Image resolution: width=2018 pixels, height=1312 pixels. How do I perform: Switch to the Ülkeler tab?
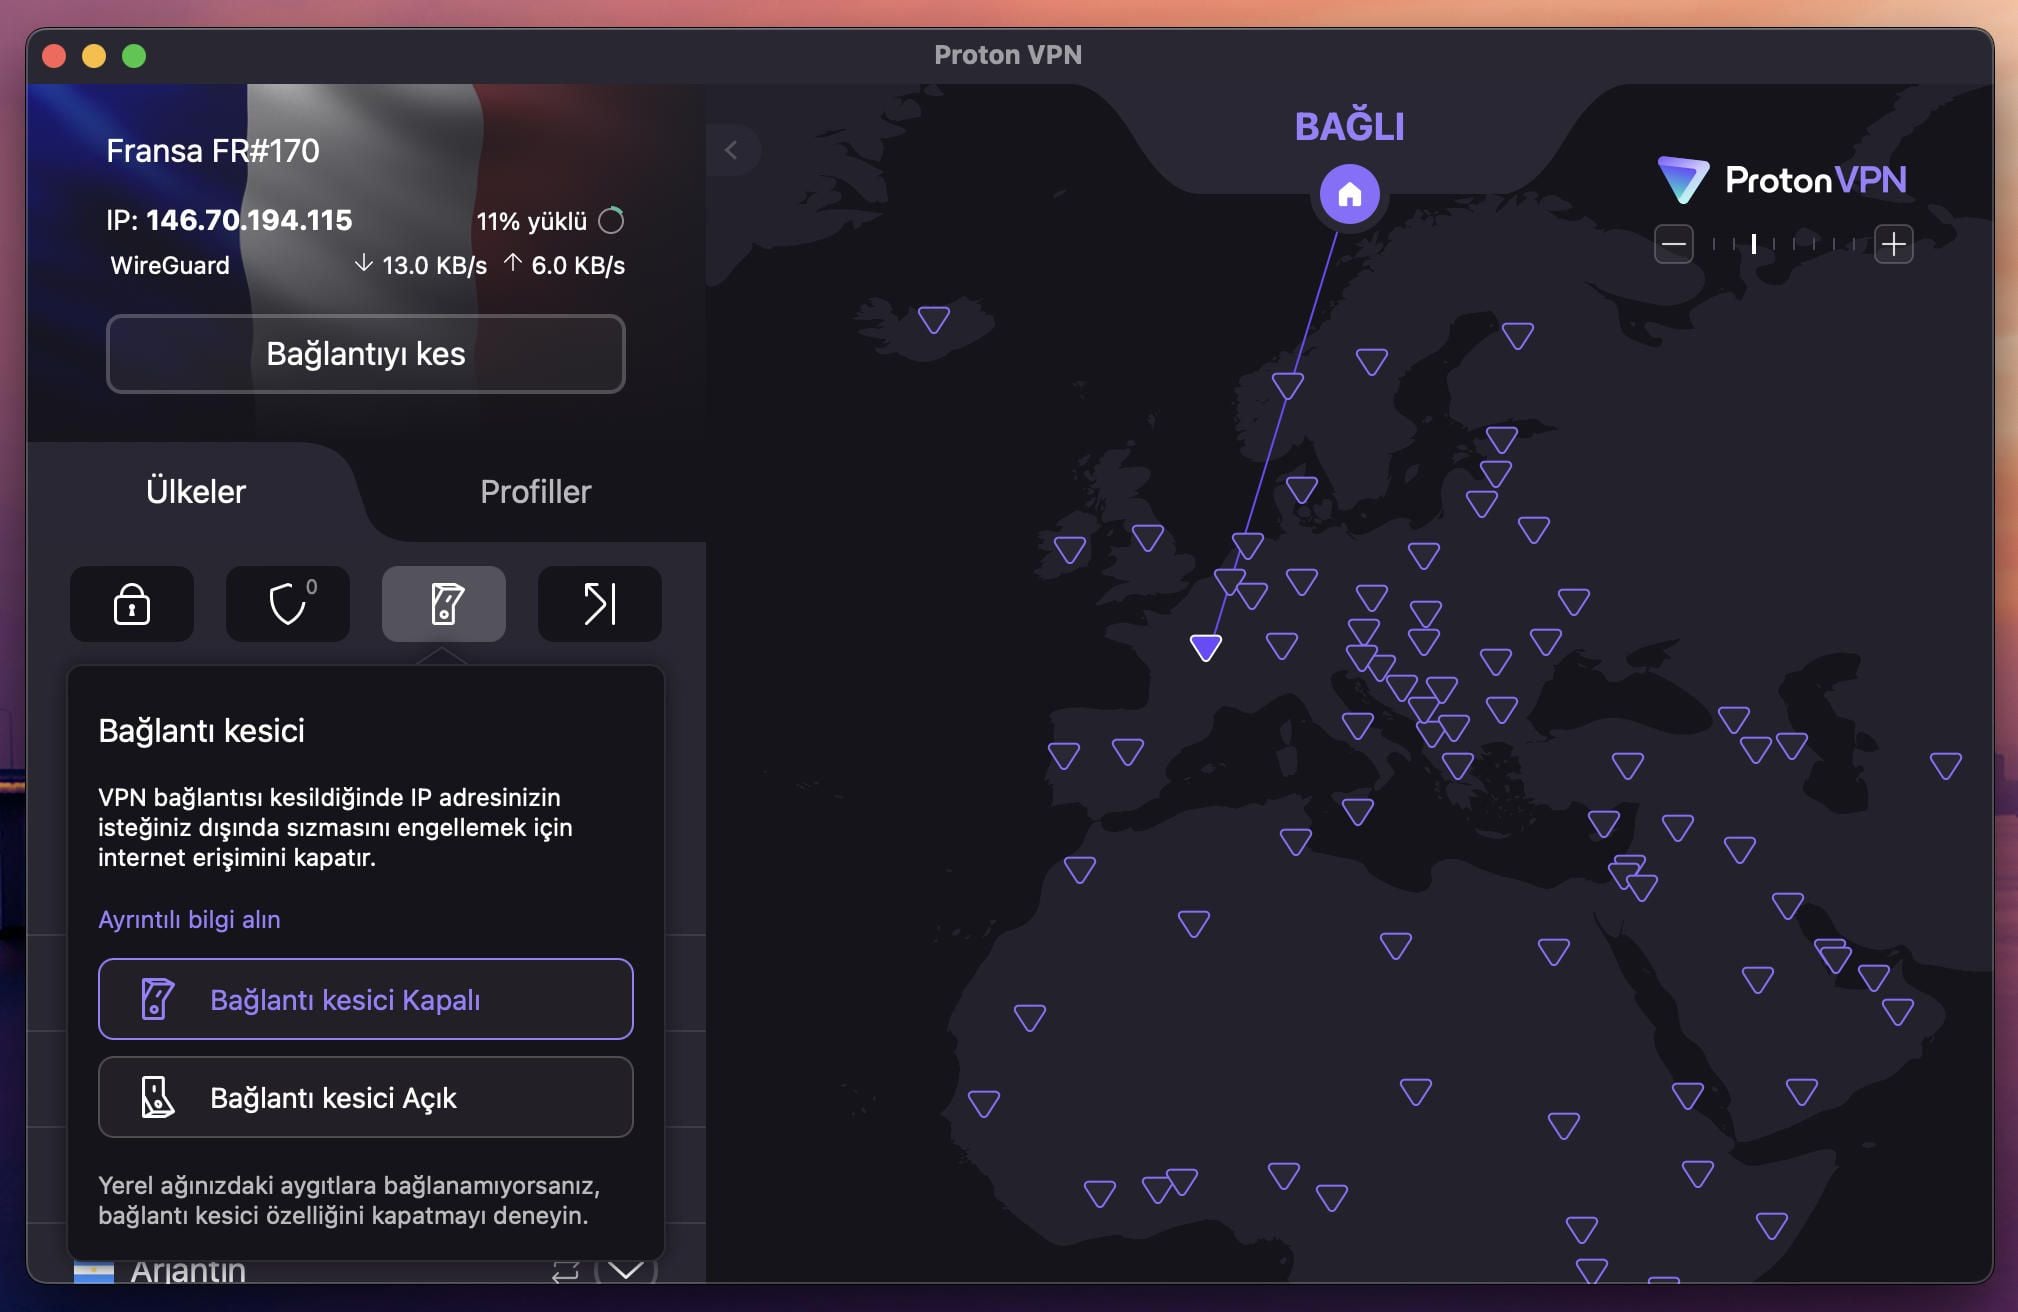[196, 491]
